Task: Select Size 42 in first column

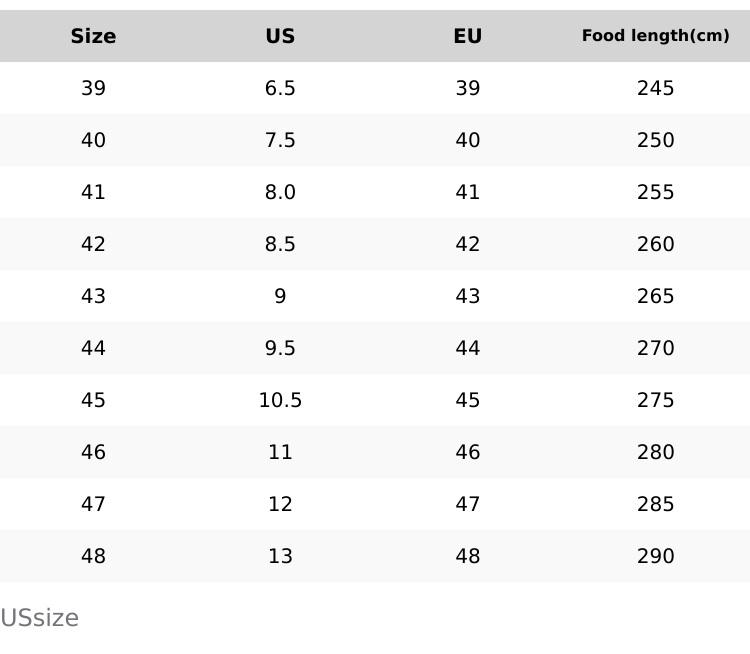Action: (93, 244)
